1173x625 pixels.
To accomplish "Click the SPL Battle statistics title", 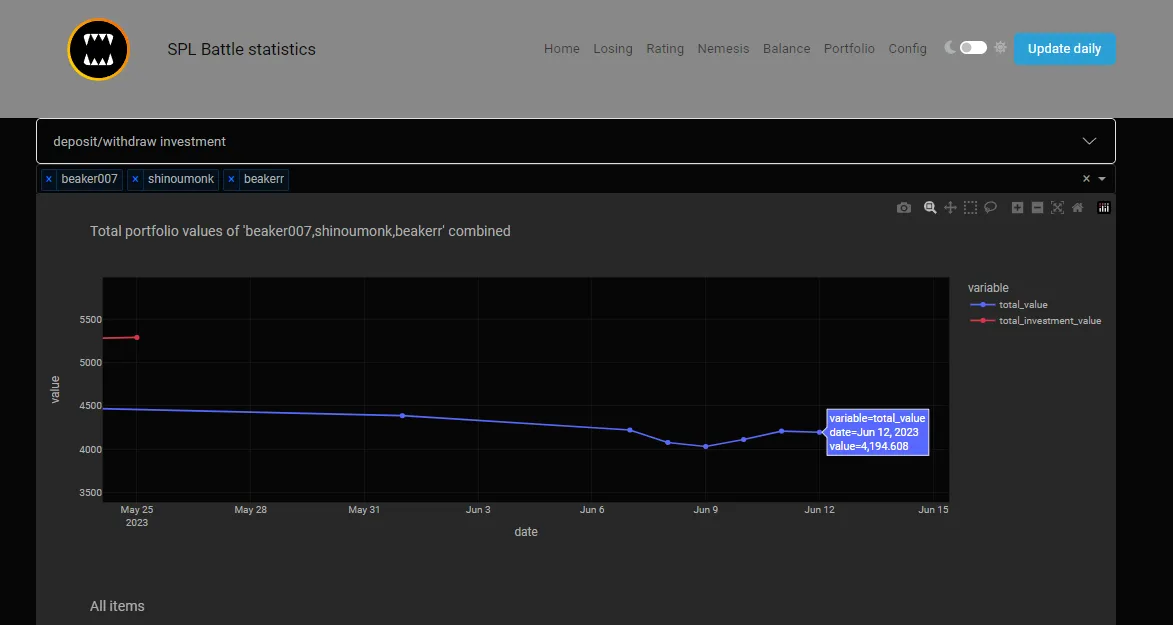I will click(242, 49).
